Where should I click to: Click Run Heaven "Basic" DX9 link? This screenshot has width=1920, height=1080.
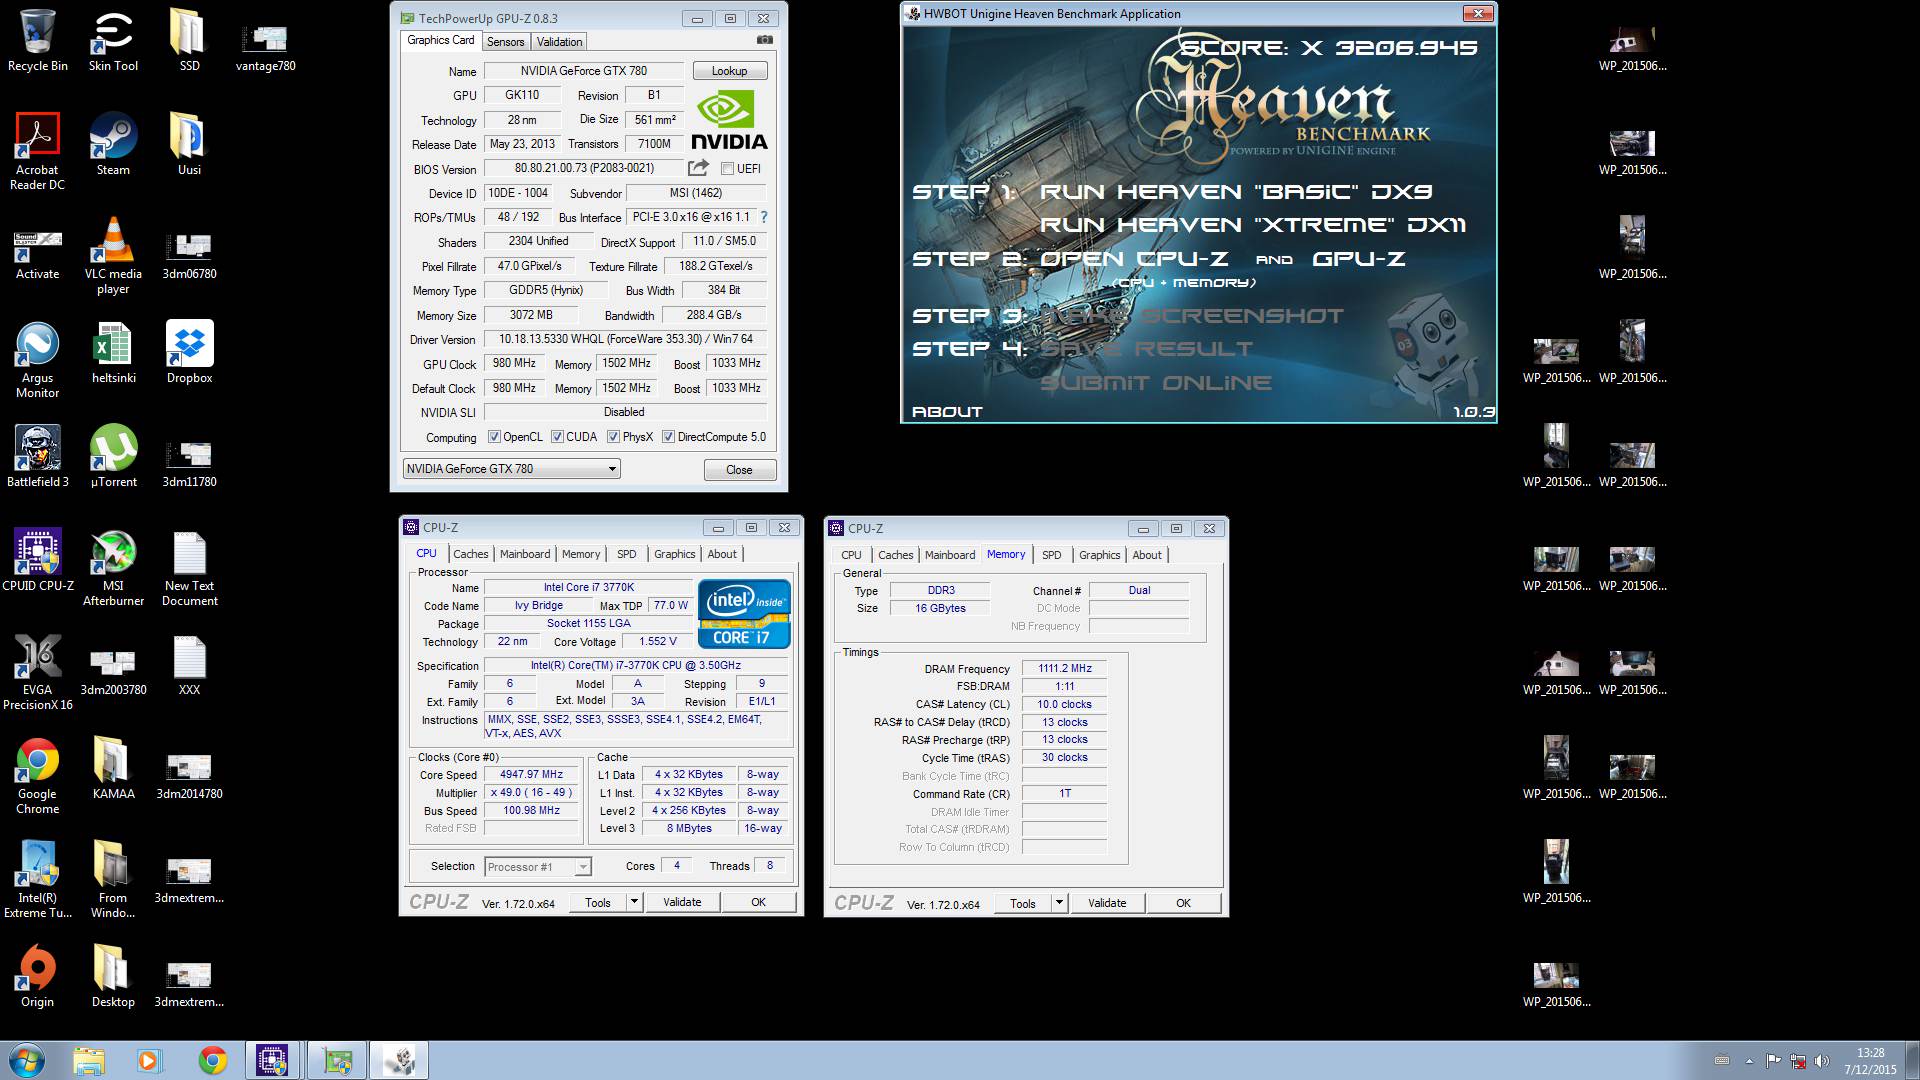tap(1236, 191)
